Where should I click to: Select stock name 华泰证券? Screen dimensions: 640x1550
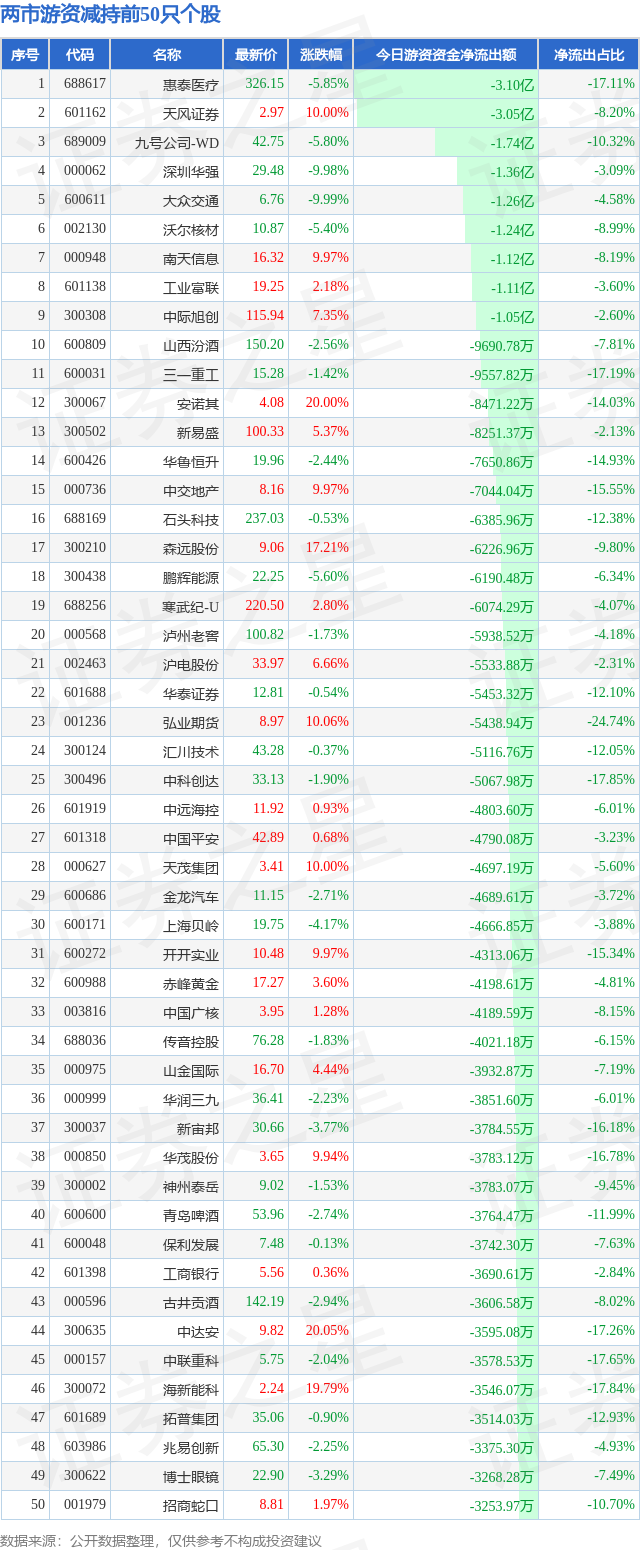(x=191, y=693)
